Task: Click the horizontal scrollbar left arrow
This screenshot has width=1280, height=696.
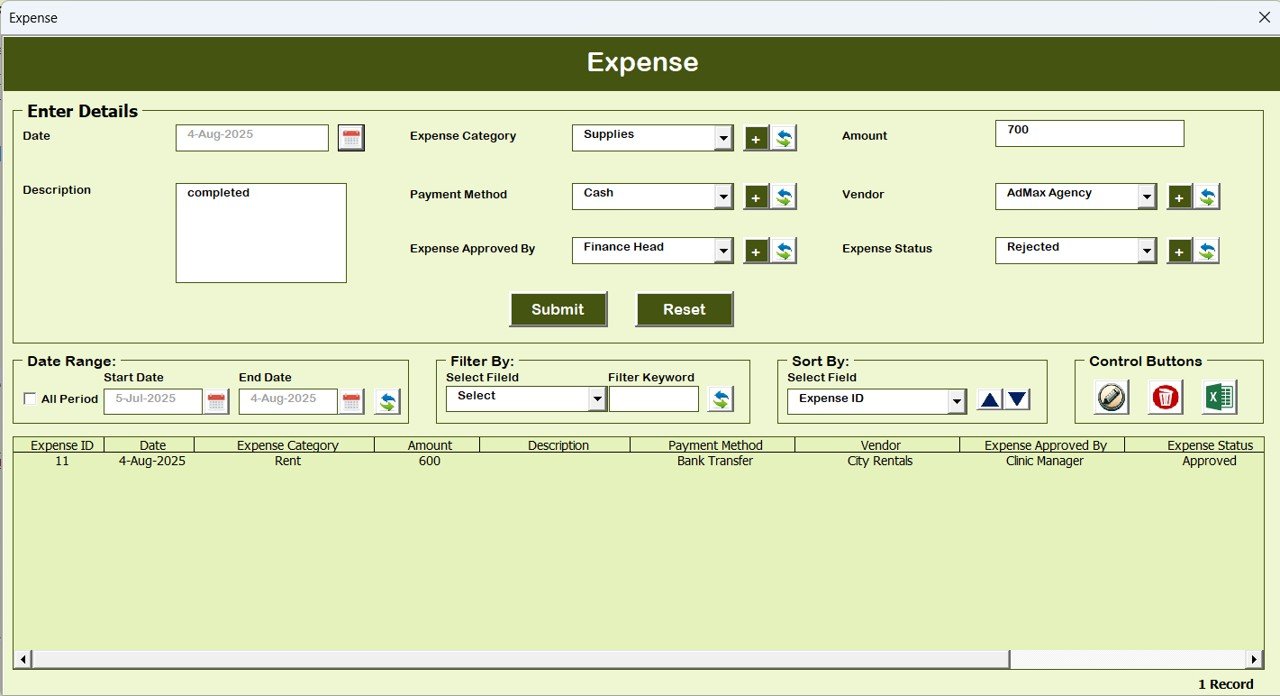Action: coord(23,659)
